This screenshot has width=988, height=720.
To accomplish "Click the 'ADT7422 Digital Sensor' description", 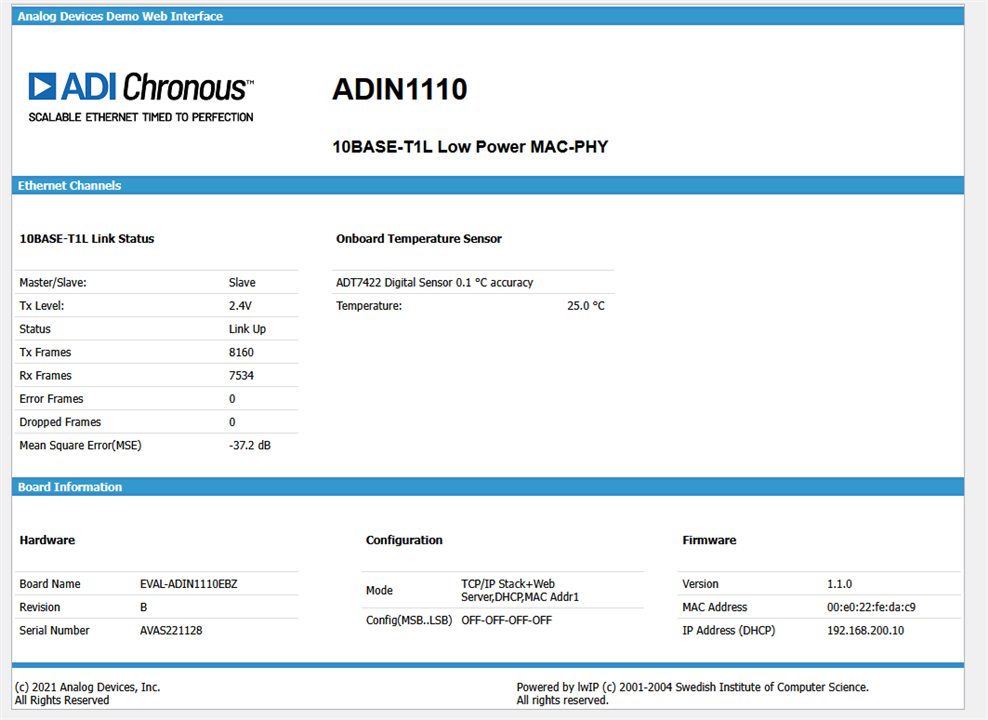I will [x=434, y=282].
